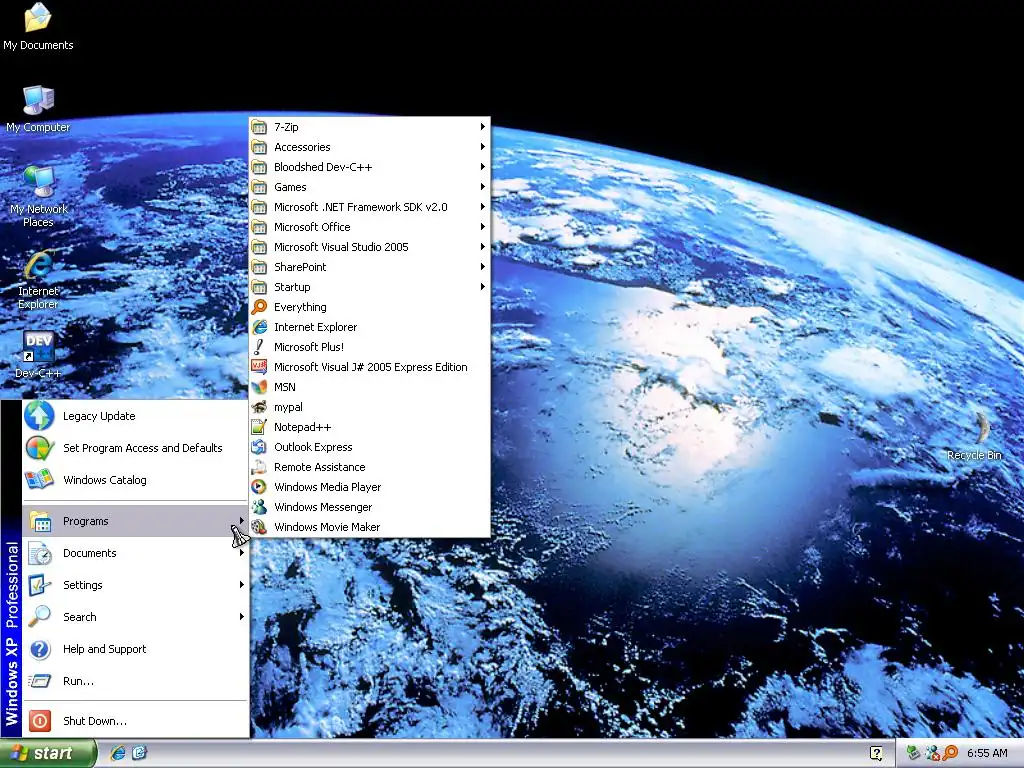Expand Microsoft .NET Framework SDK v2.0 arrow

click(483, 207)
